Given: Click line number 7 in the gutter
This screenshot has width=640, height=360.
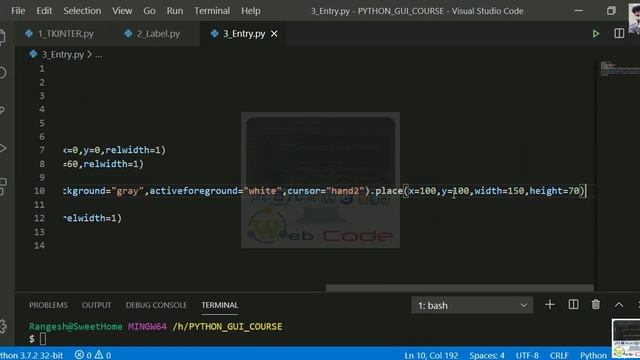Looking at the screenshot, I should tap(42, 150).
